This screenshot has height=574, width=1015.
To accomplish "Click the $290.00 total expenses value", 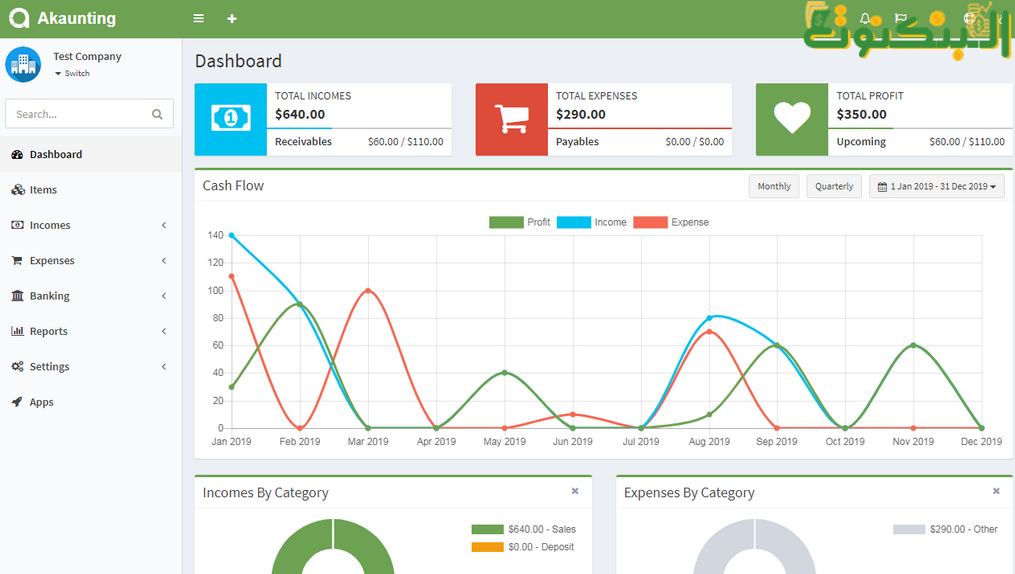I will (581, 115).
